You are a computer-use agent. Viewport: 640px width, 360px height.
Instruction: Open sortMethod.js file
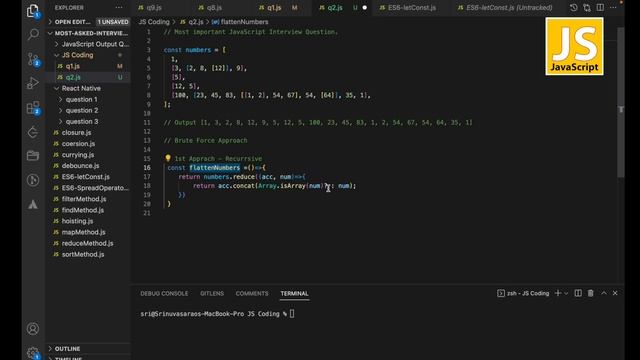point(83,254)
